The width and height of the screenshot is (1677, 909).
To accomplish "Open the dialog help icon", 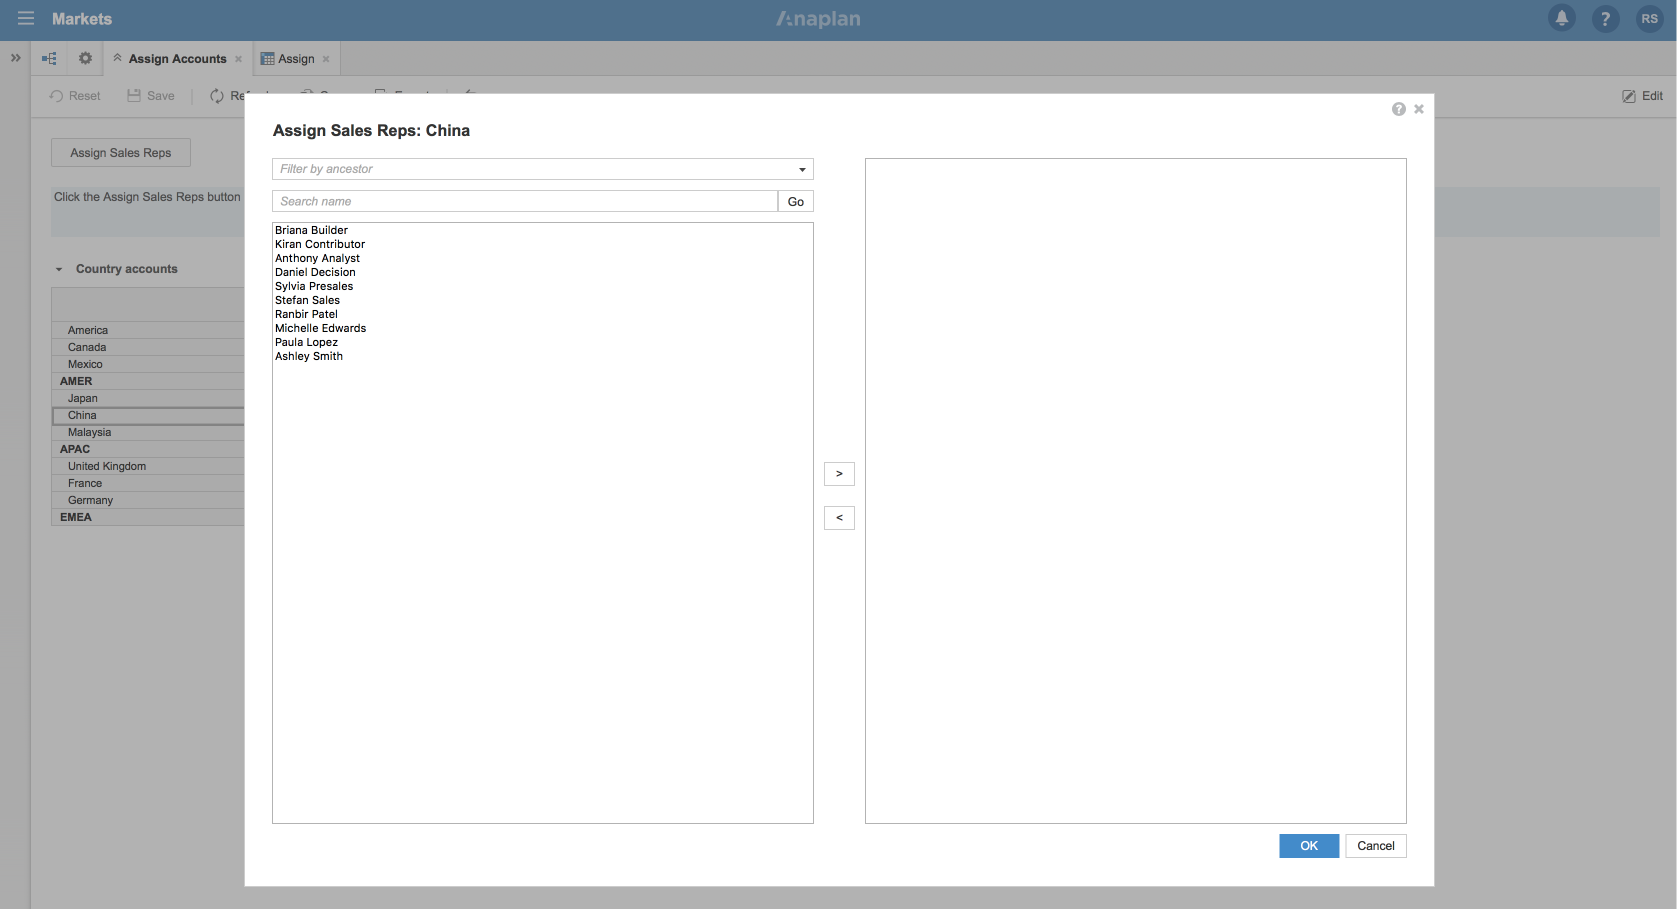I will 1398,109.
